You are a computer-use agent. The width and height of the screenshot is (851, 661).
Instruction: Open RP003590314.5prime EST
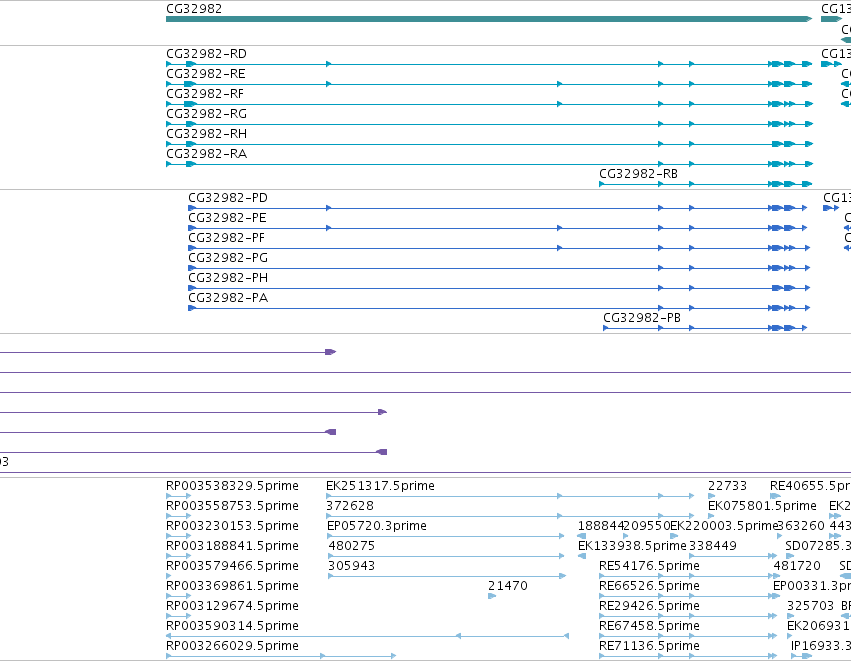(x=232, y=626)
